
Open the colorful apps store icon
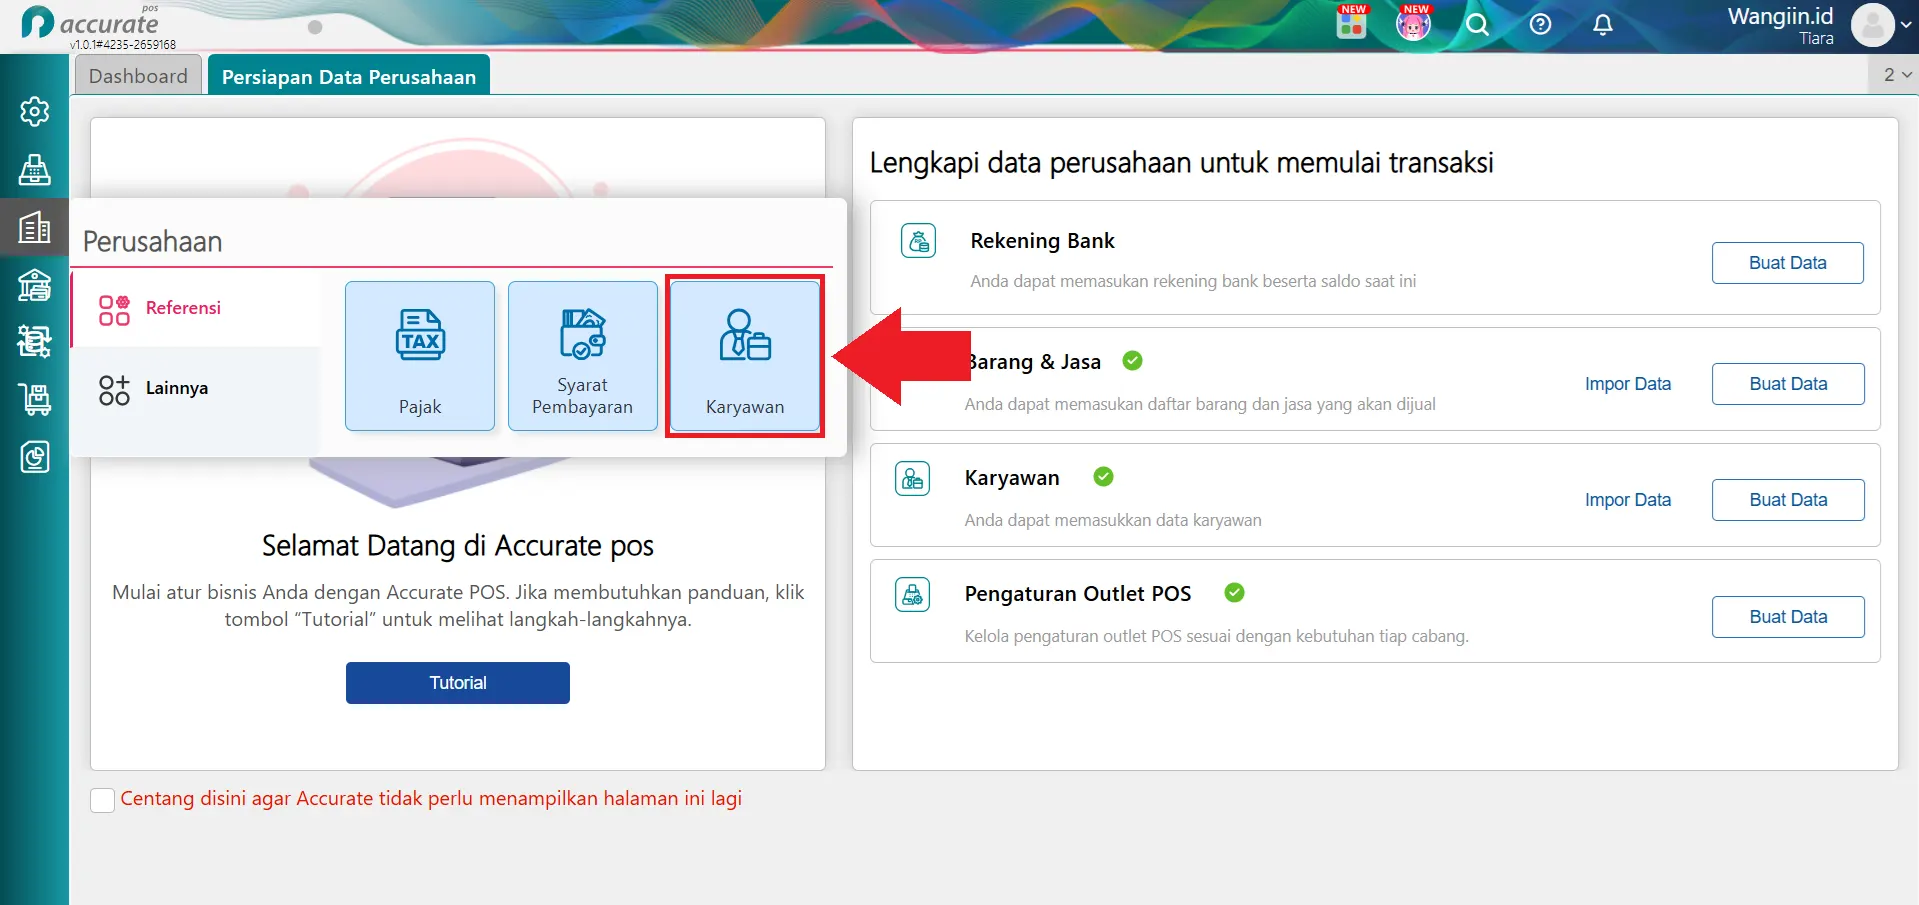click(1351, 23)
